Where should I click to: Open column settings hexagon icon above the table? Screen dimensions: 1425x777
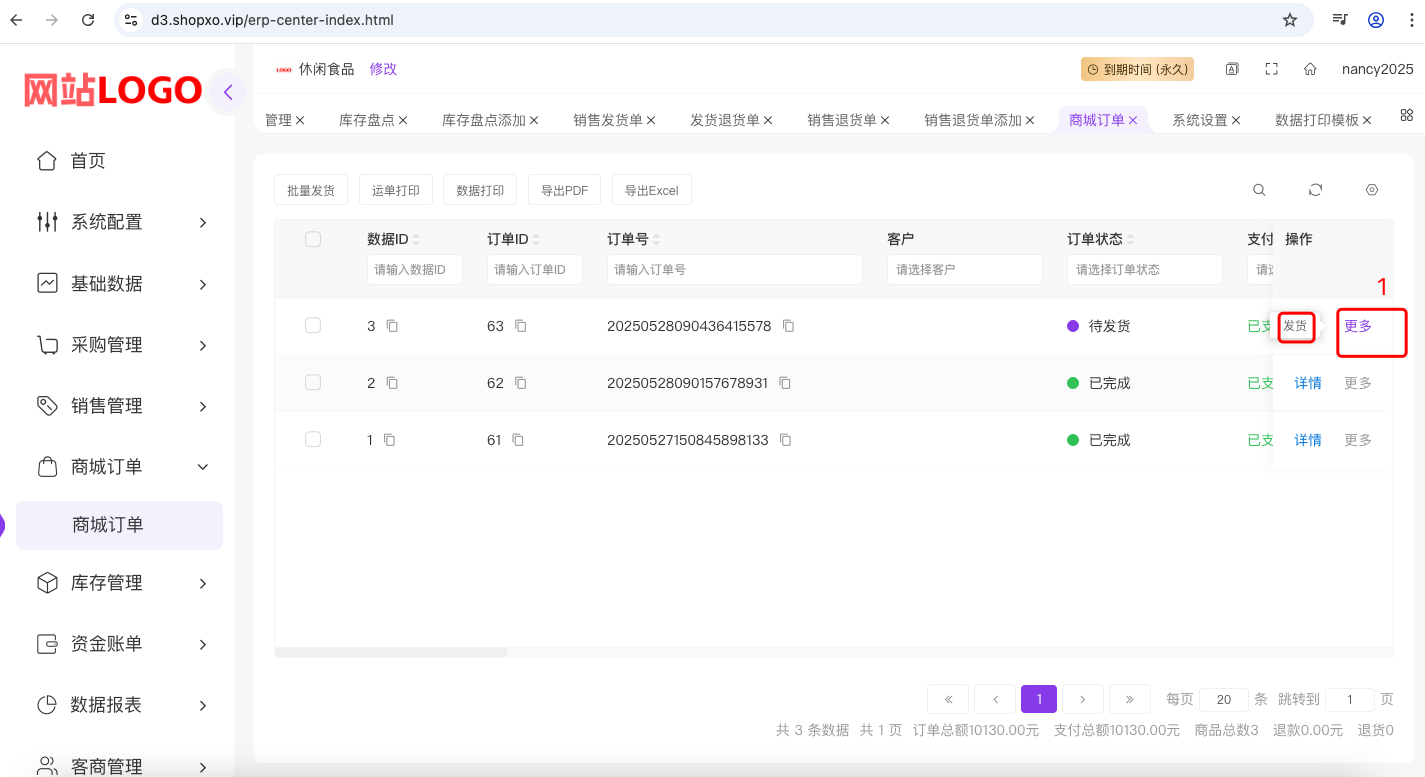point(1372,190)
